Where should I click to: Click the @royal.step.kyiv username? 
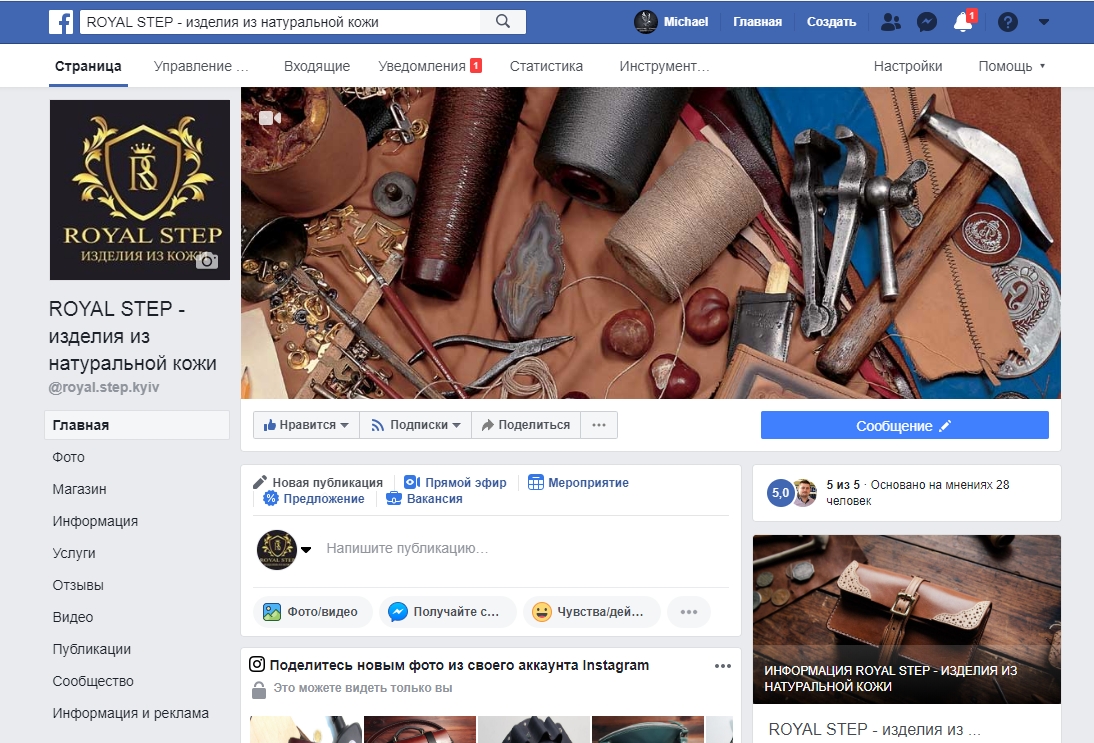click(104, 387)
